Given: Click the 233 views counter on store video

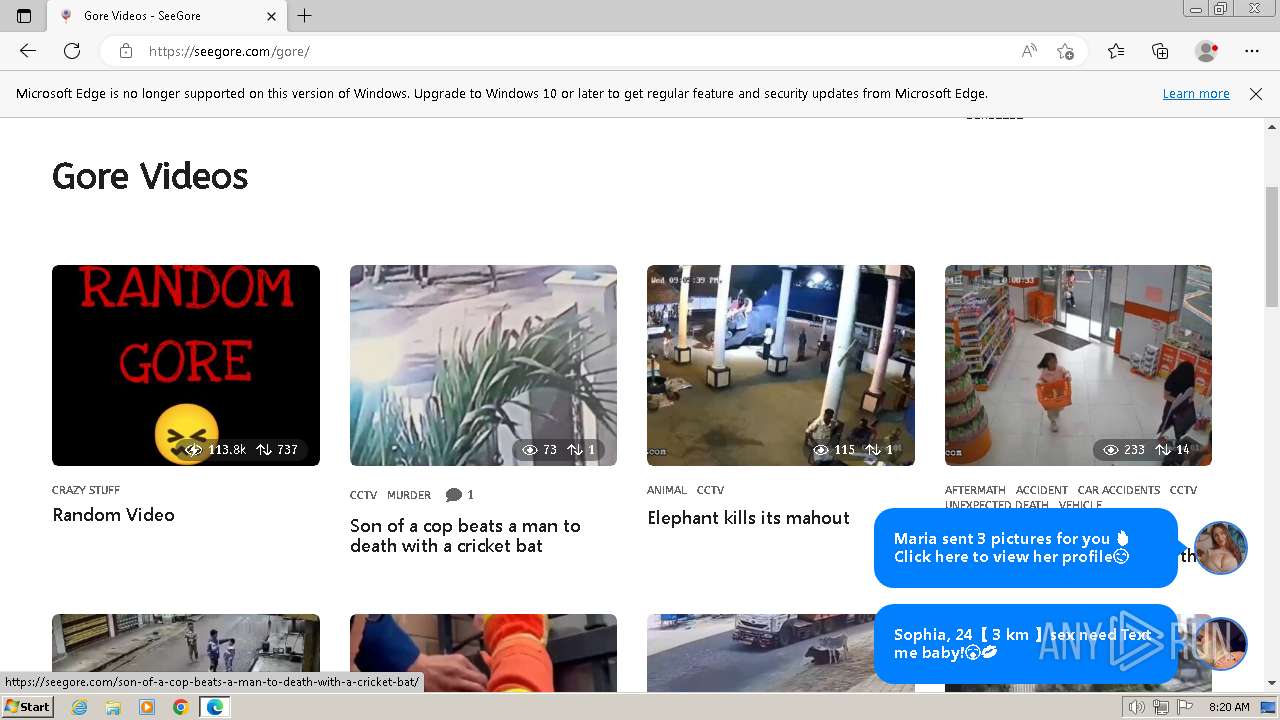Looking at the screenshot, I should pyautogui.click(x=1122, y=450).
